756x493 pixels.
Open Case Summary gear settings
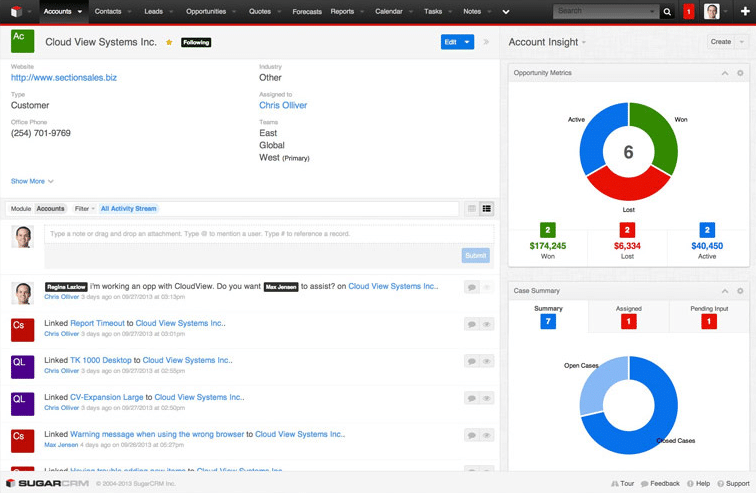click(740, 291)
